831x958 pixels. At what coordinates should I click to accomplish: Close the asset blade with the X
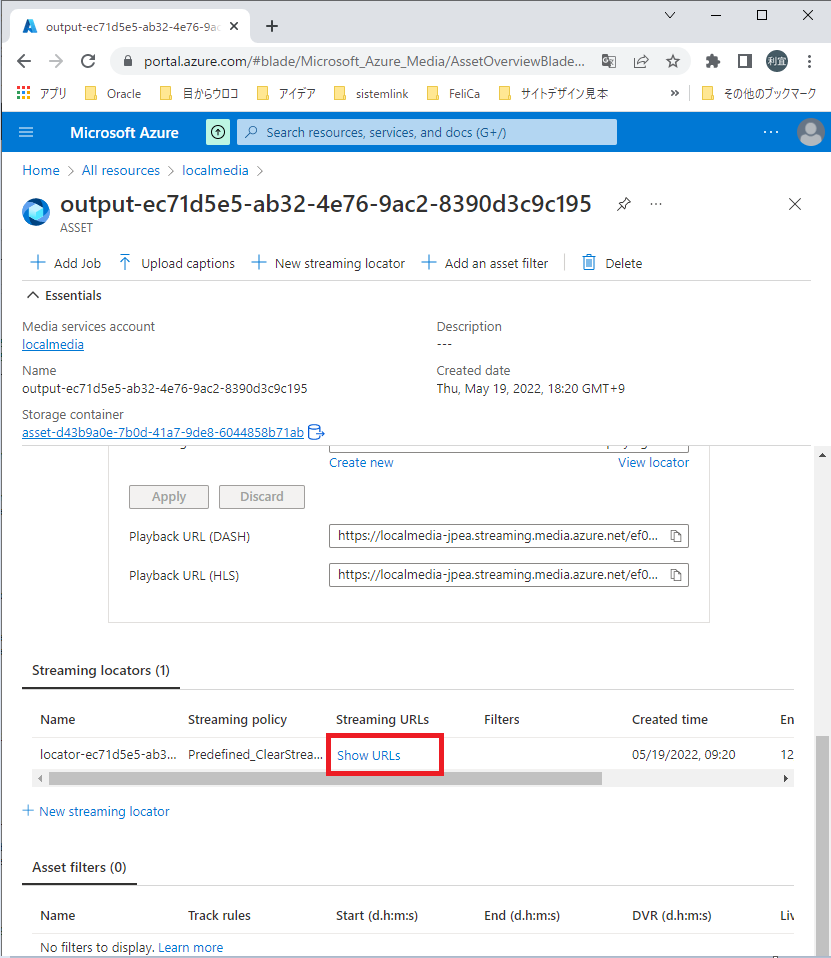[x=795, y=204]
